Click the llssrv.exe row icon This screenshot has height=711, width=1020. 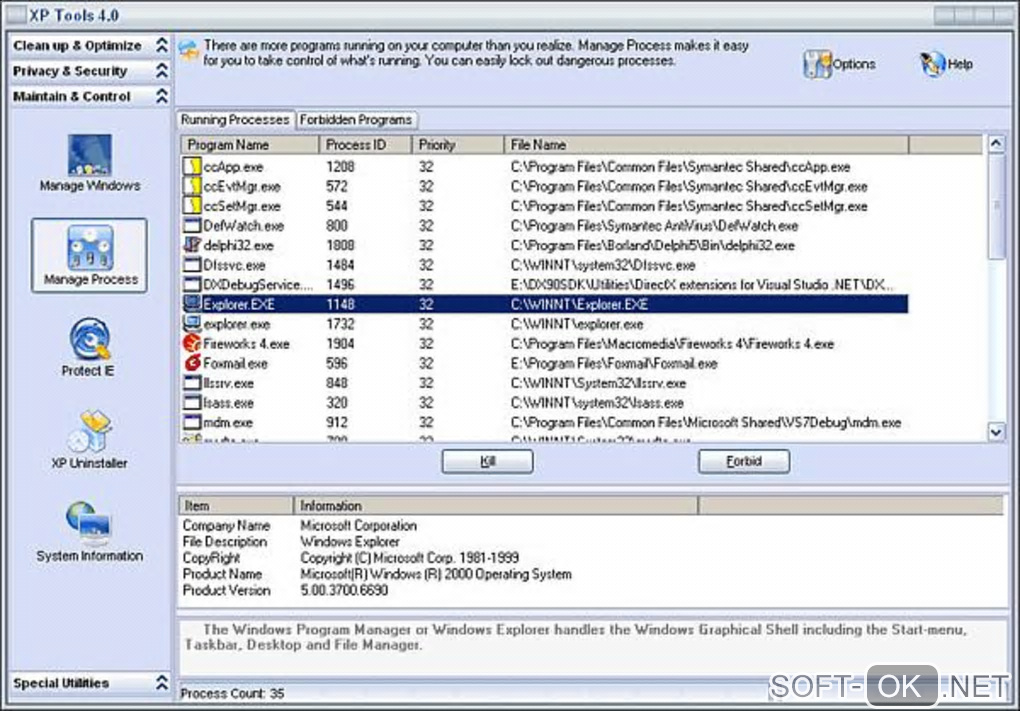(192, 383)
